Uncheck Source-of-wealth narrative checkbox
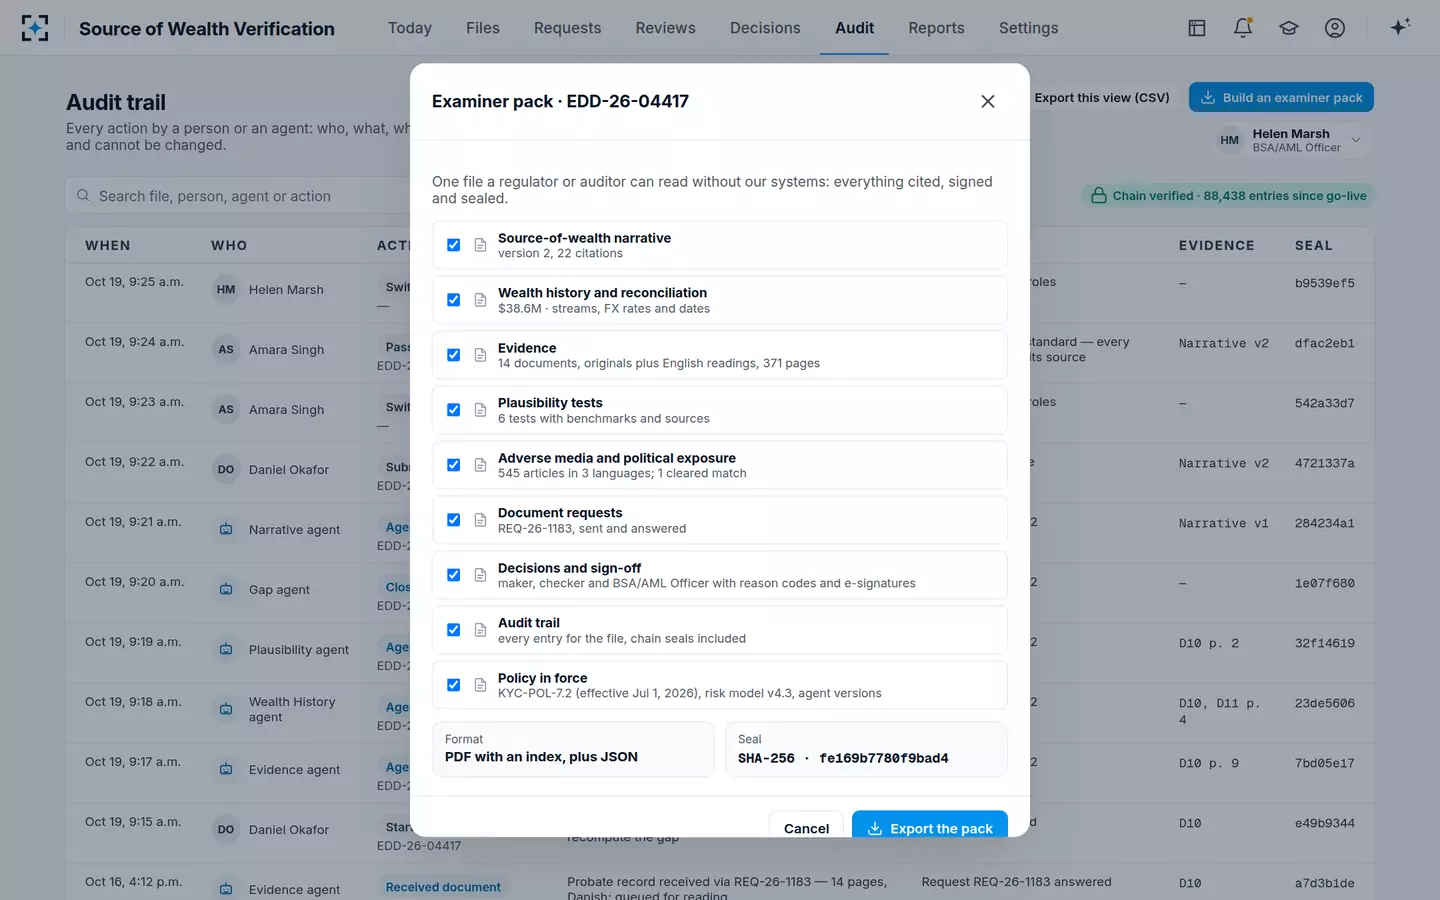The width and height of the screenshot is (1440, 900). [x=454, y=245]
